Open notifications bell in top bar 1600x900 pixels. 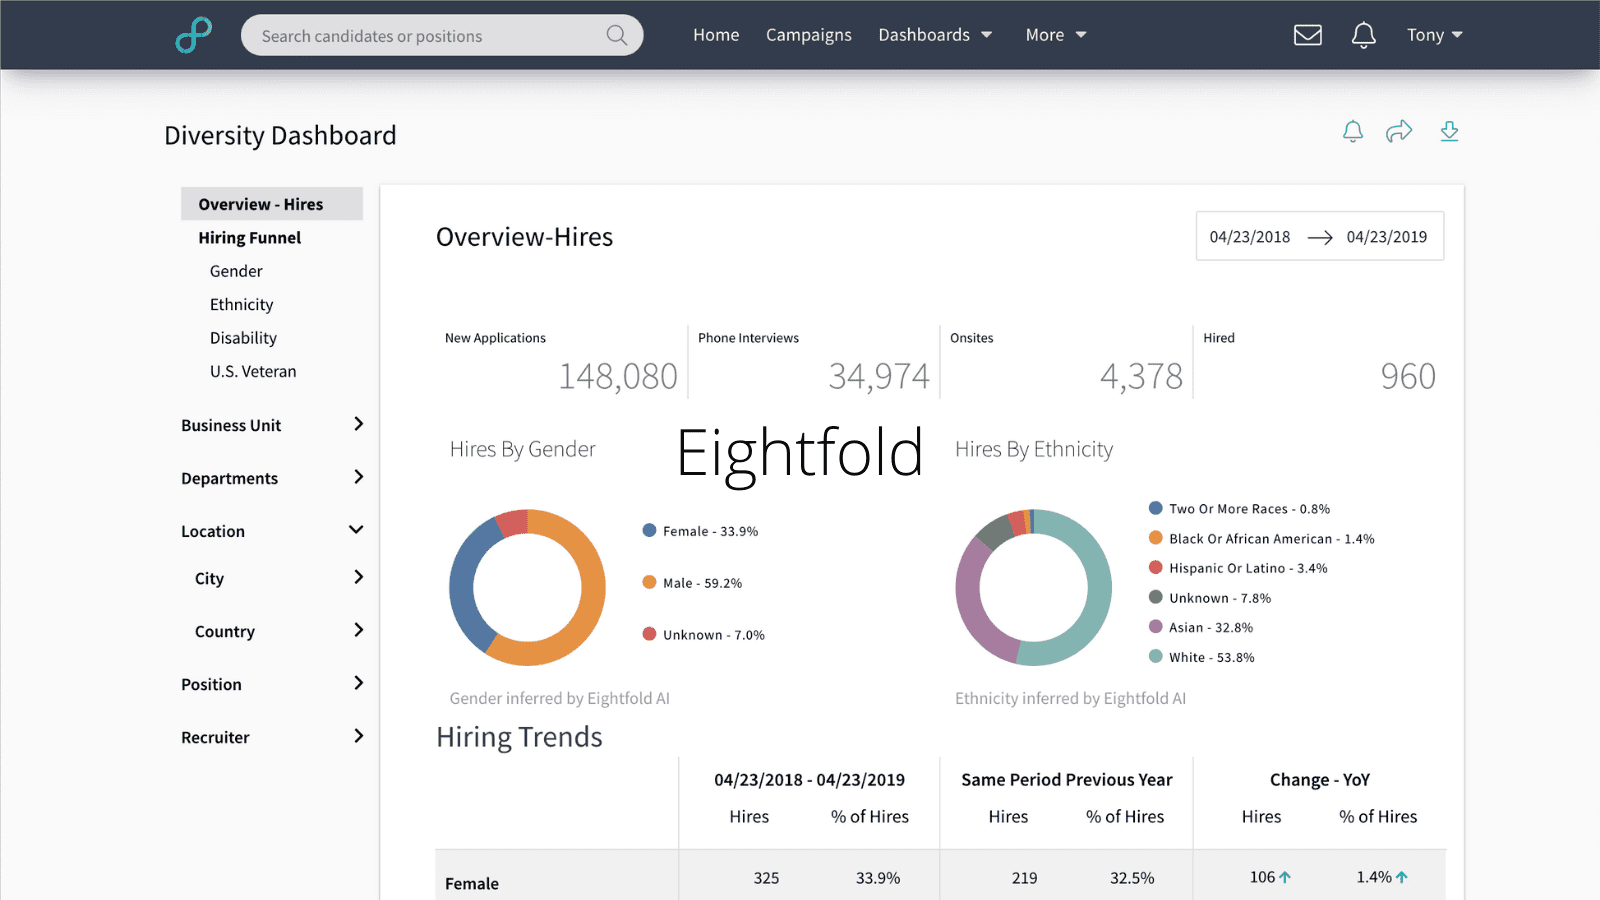1363,35
